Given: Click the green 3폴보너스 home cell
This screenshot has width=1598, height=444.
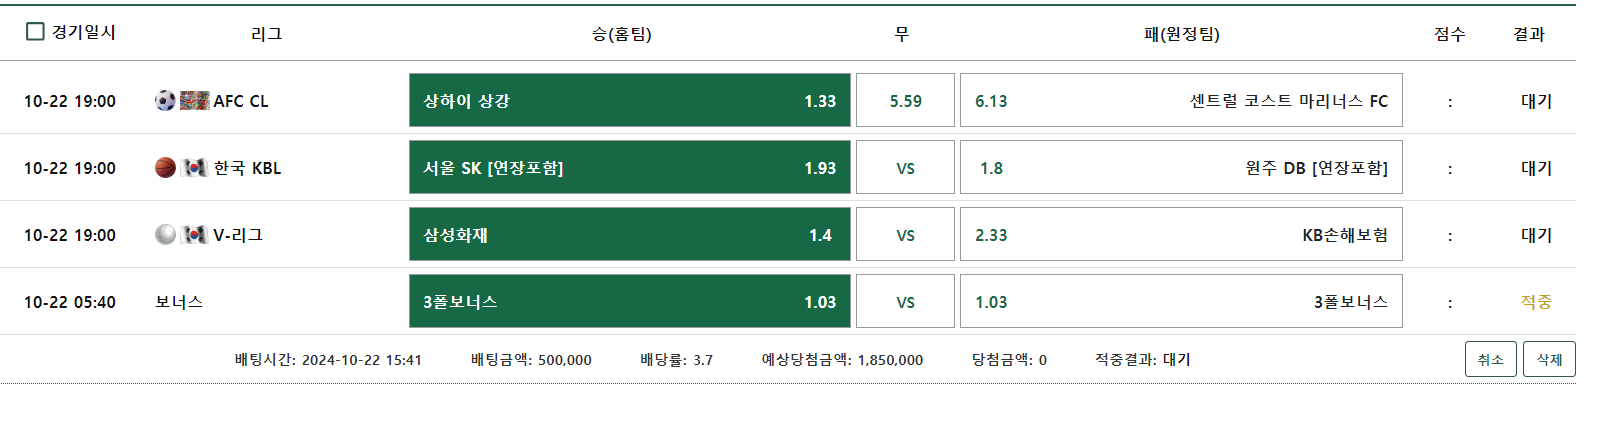Looking at the screenshot, I should pos(629,301).
